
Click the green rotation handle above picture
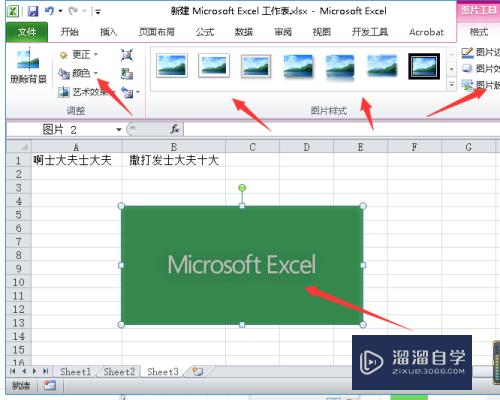[x=242, y=188]
